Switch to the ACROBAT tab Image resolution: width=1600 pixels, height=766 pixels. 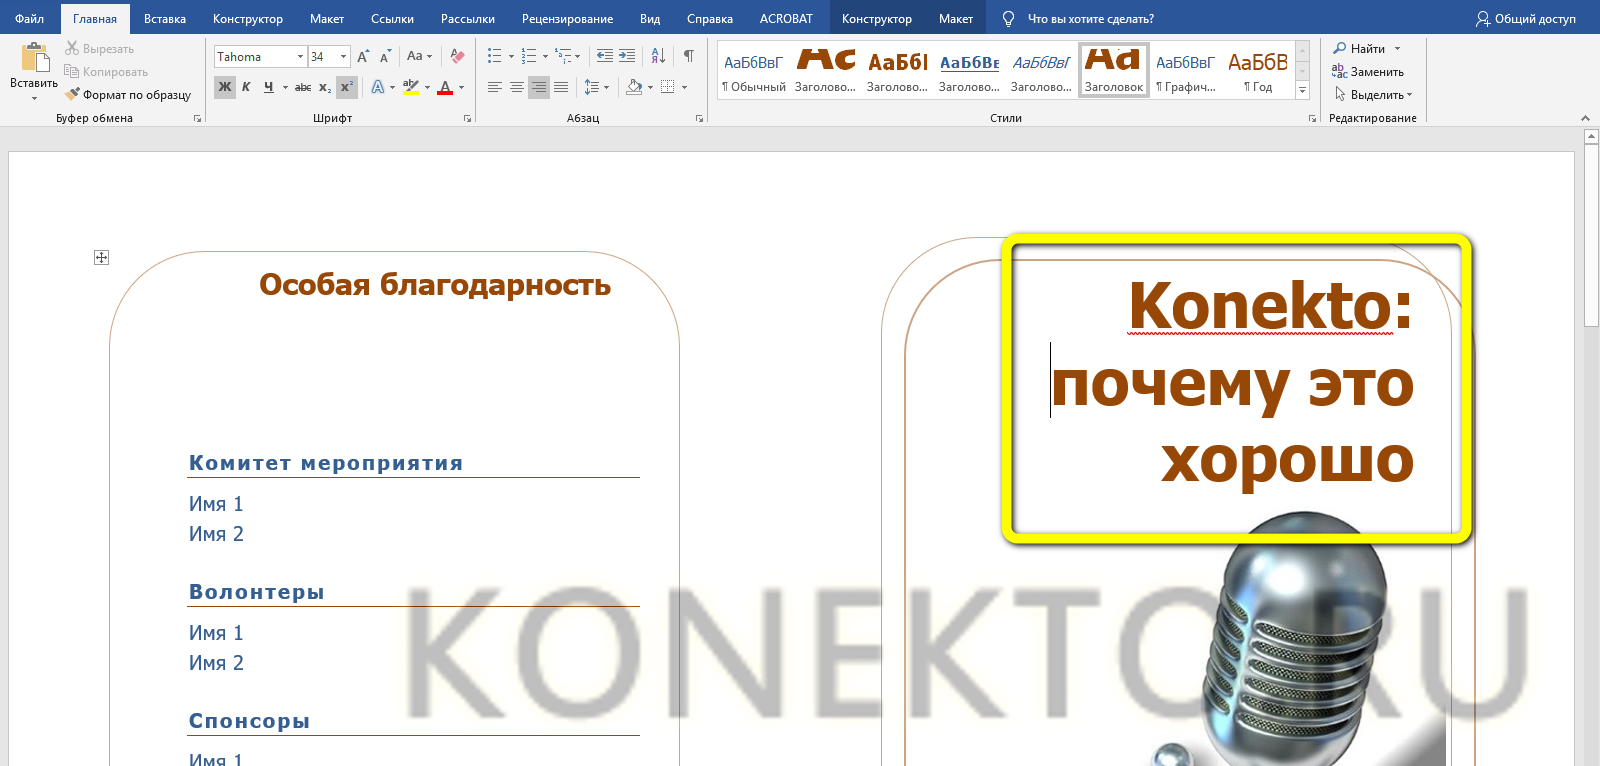(786, 19)
